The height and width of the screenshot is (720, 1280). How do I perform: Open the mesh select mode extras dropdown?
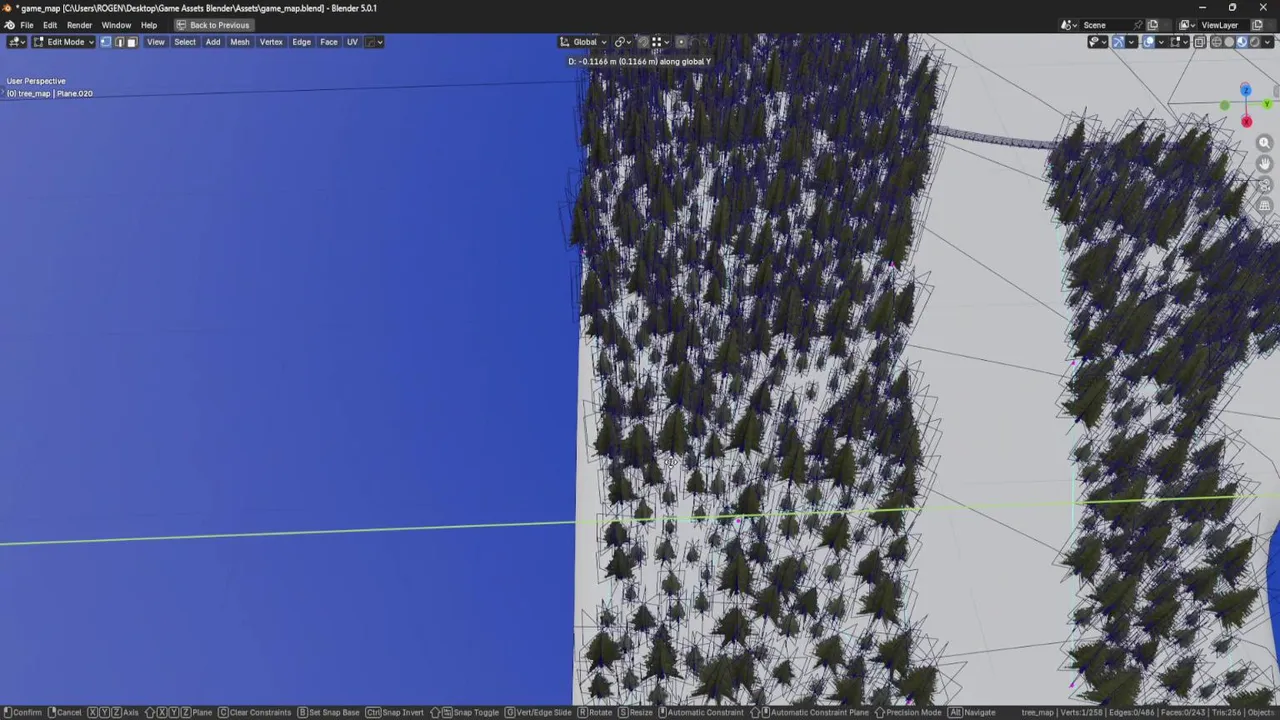click(374, 42)
